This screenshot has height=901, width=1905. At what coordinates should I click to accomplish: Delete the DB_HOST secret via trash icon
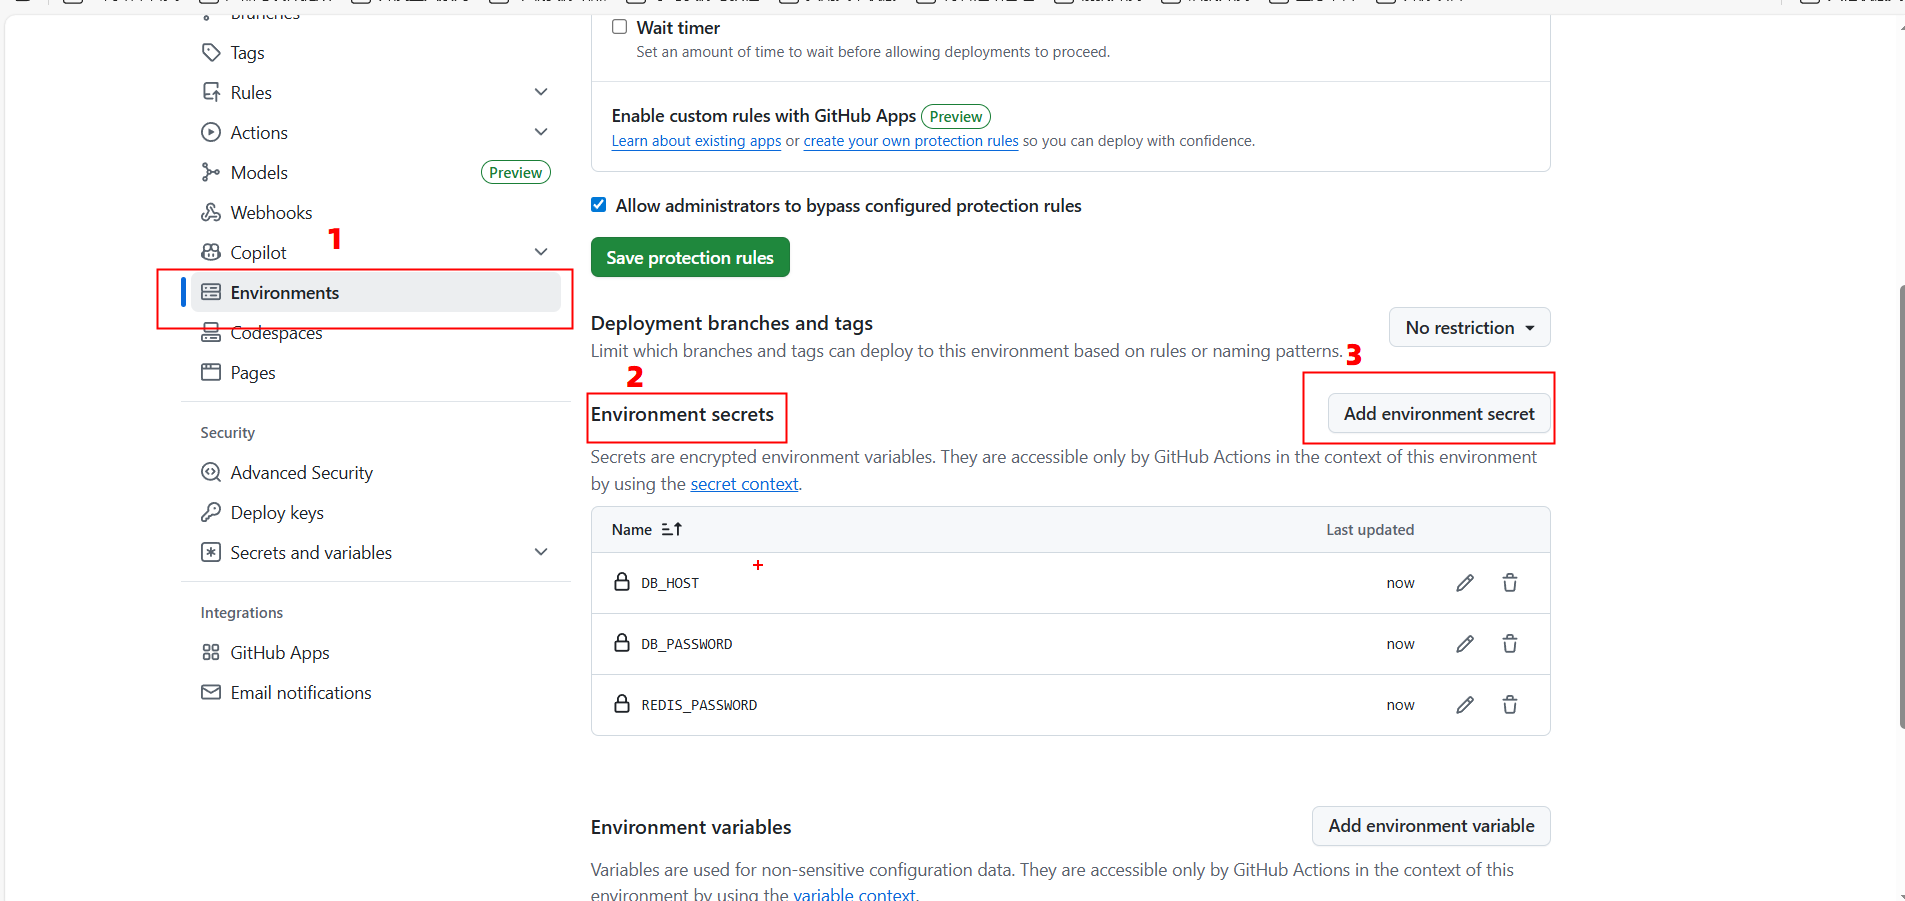click(x=1509, y=583)
